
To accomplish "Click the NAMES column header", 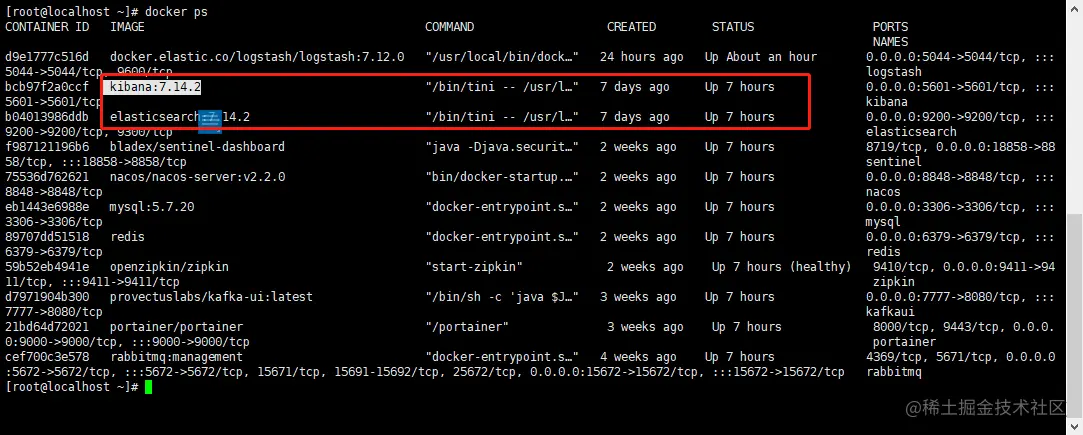I will (x=890, y=42).
